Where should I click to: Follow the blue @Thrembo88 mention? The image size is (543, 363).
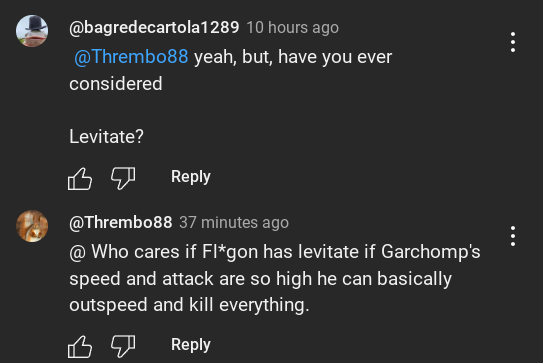131,57
